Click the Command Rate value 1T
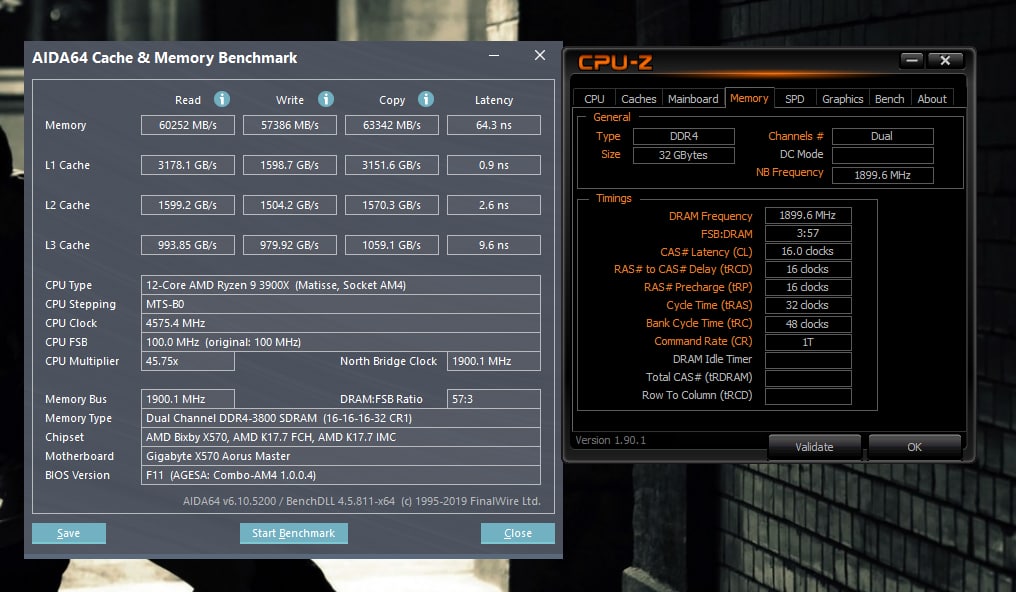This screenshot has width=1016, height=592. (x=808, y=342)
